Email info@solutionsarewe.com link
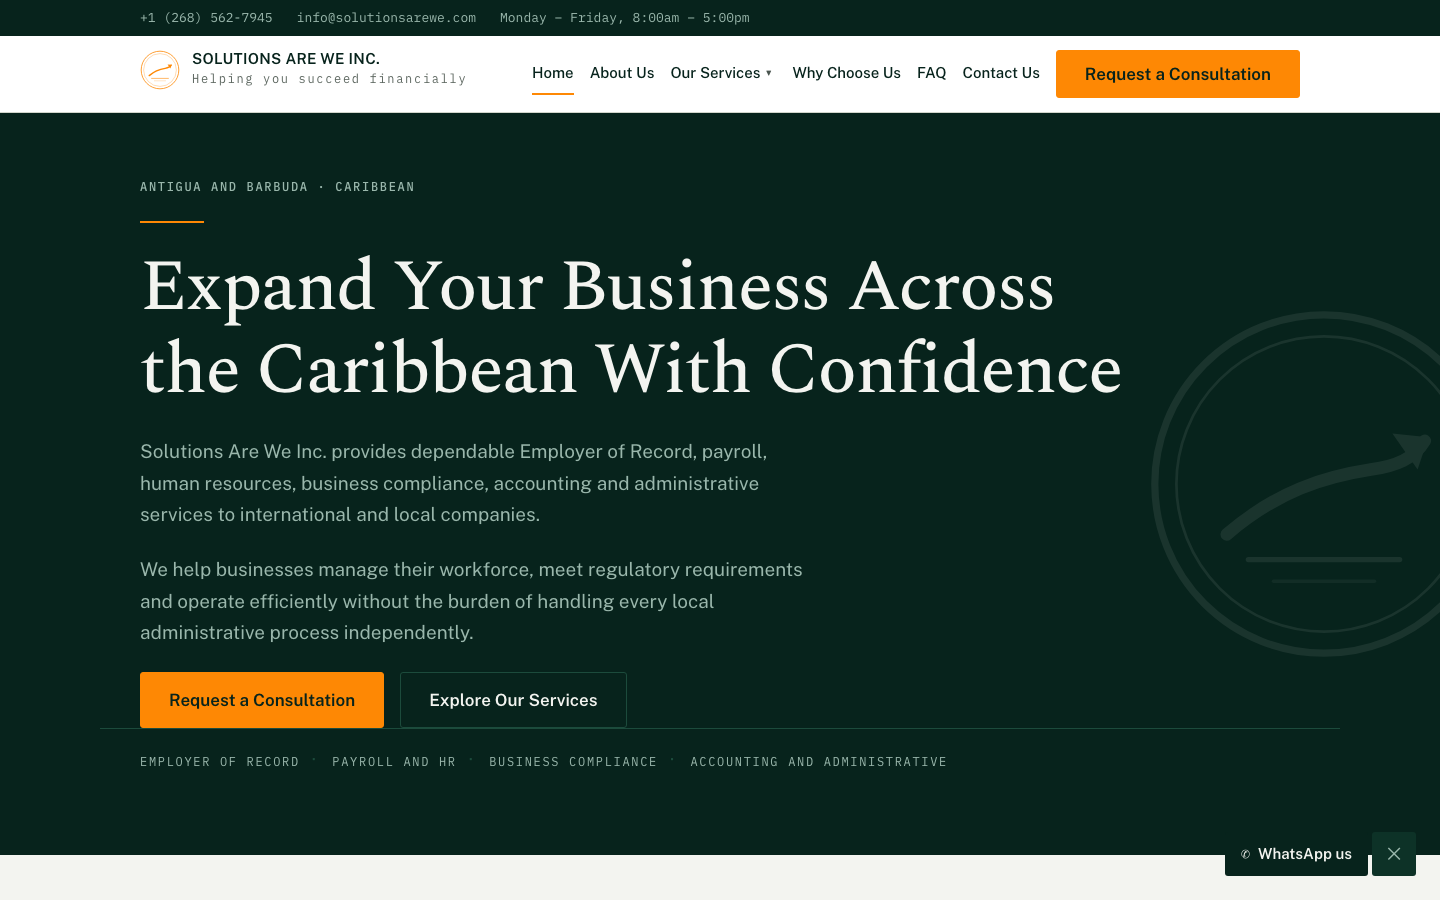The image size is (1440, 900). click(386, 18)
